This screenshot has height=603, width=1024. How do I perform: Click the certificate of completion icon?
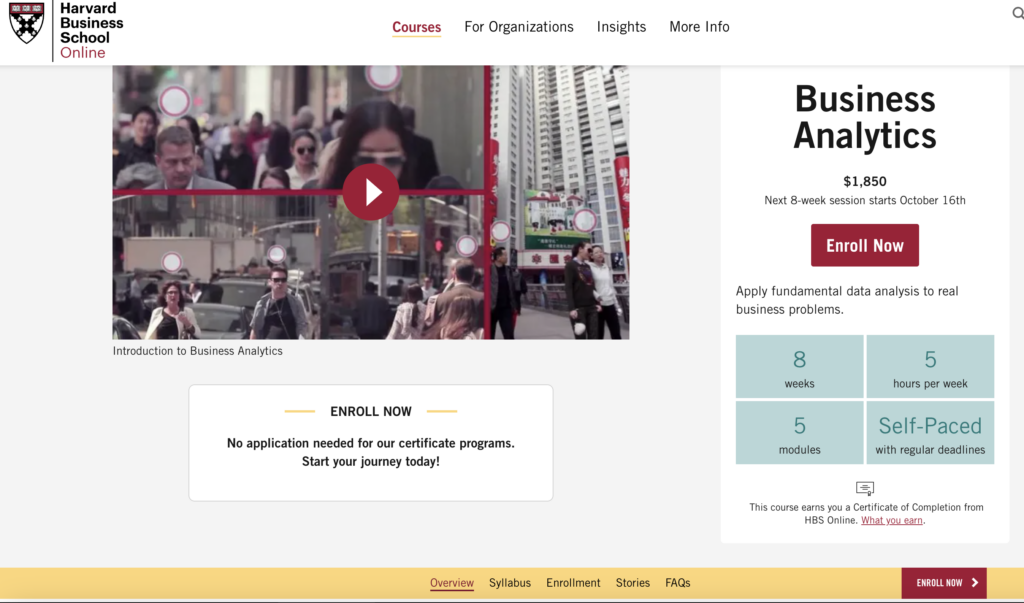[864, 488]
